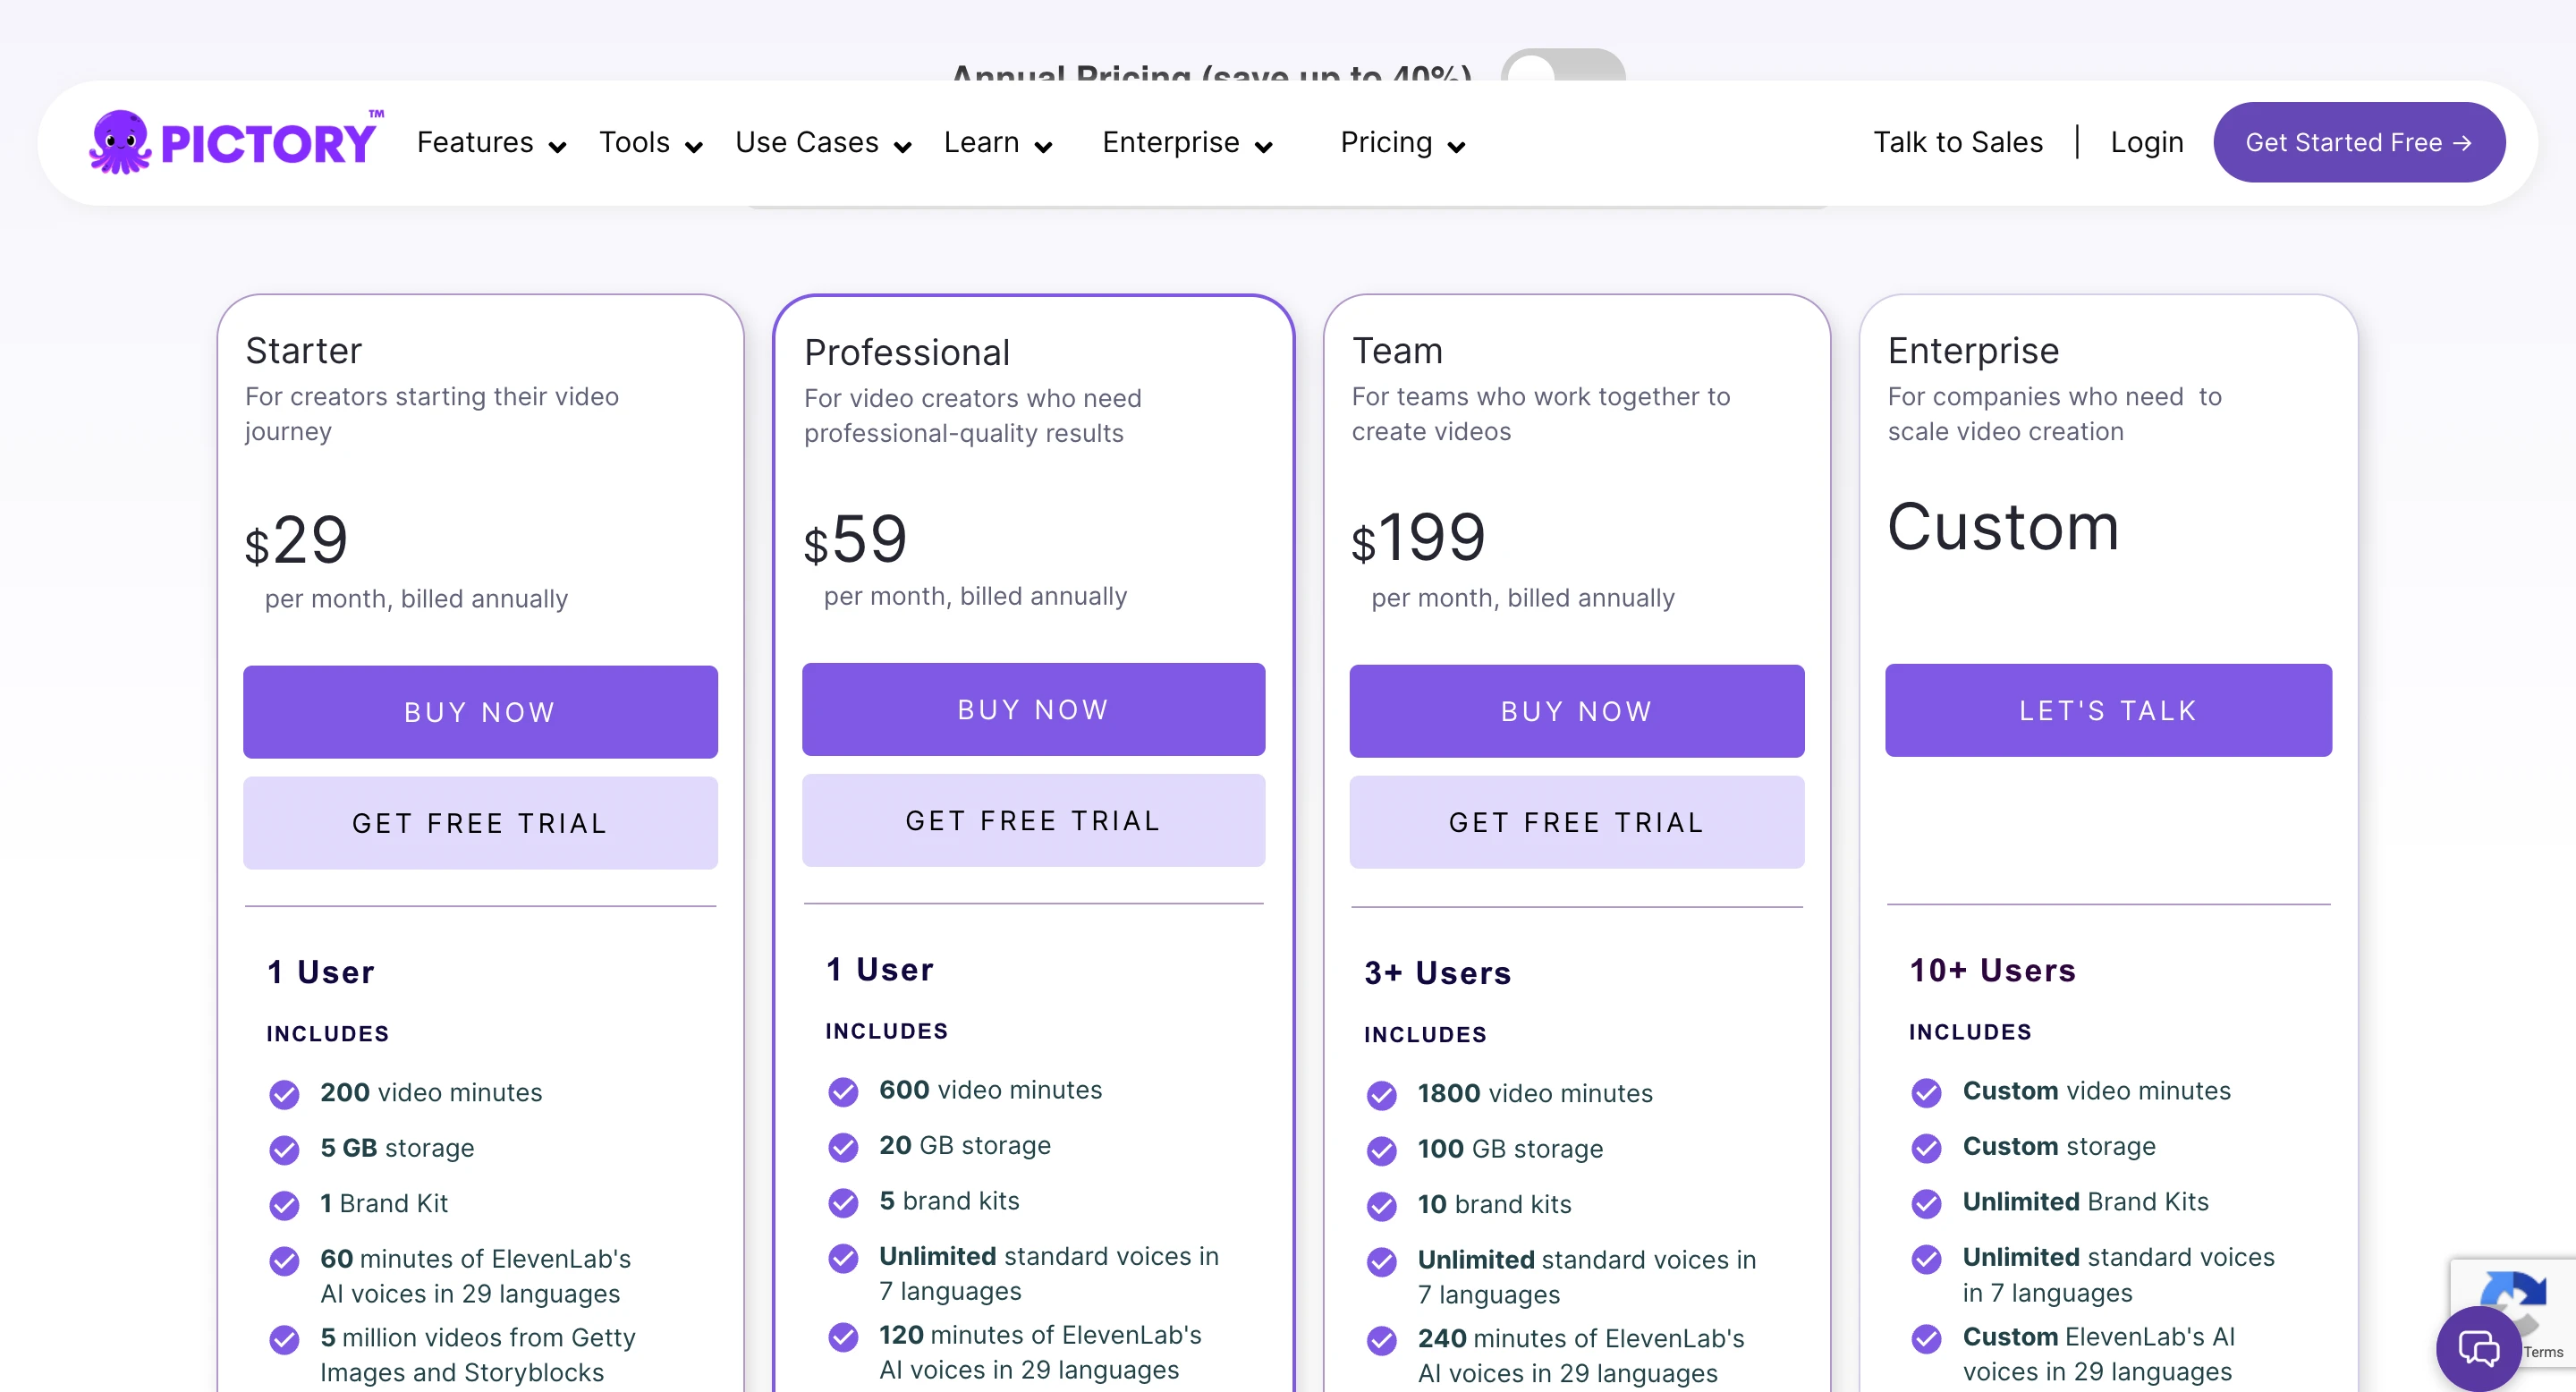Viewport: 2576px width, 1392px height.
Task: Open the Use Cases dropdown
Action: pos(823,143)
